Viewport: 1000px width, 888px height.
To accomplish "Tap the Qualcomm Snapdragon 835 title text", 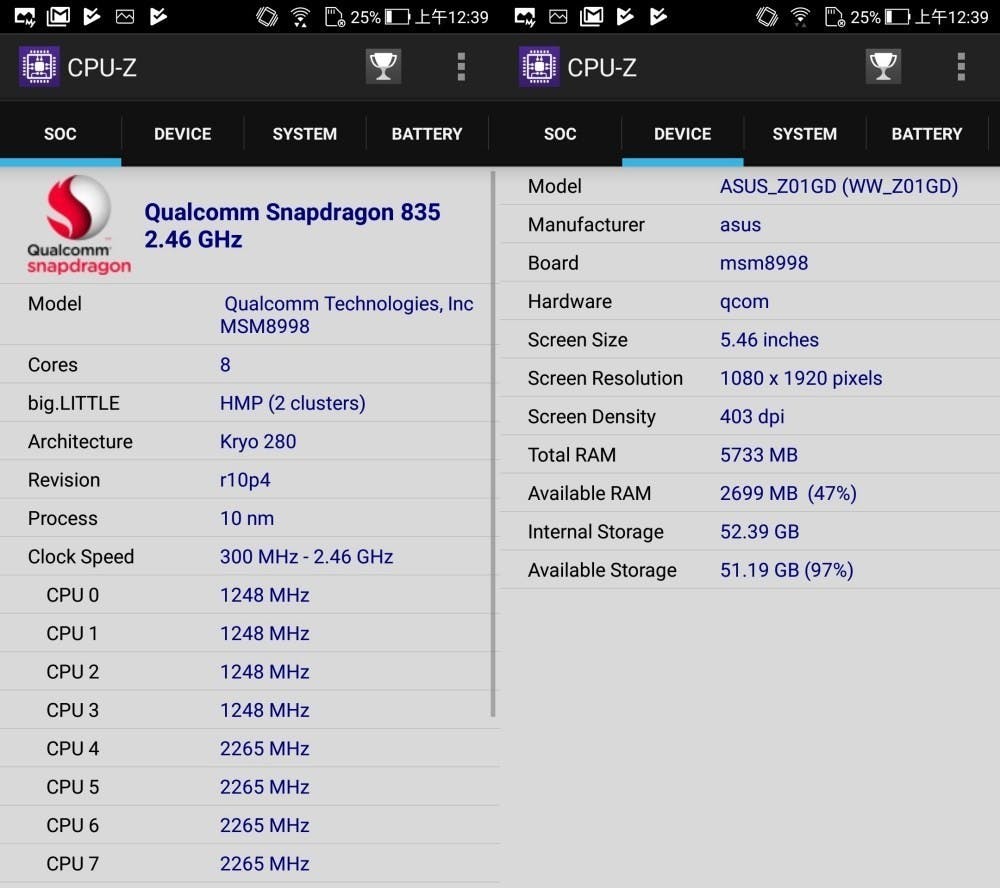I will click(x=292, y=225).
